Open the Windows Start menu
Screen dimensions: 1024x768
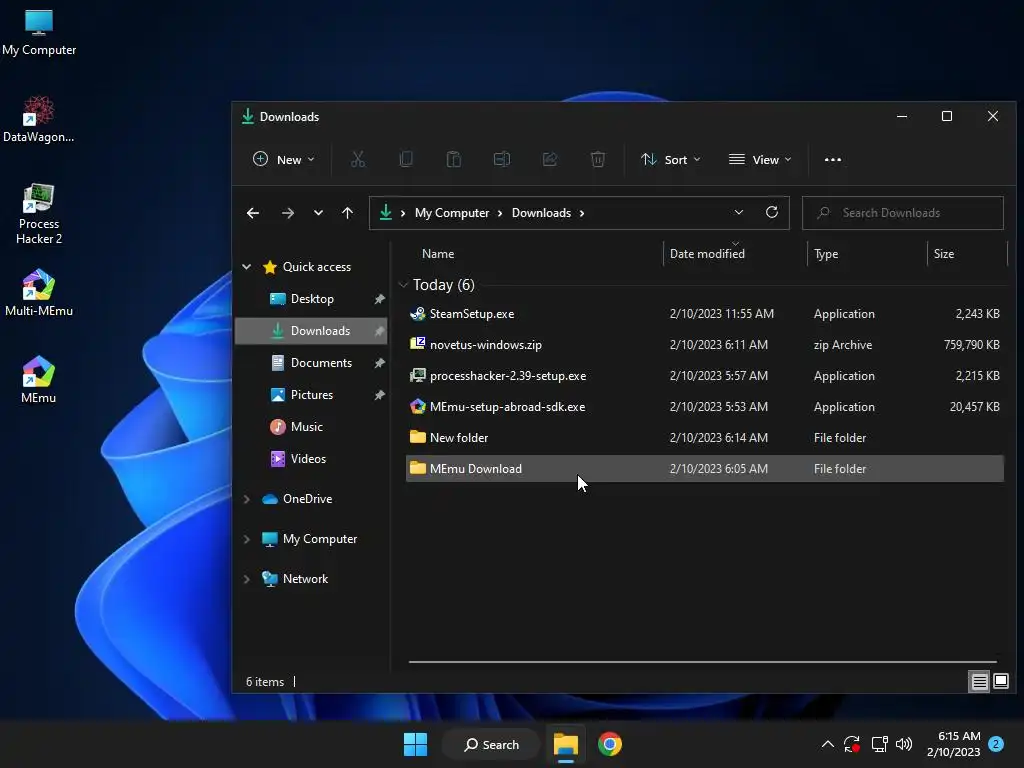[415, 744]
